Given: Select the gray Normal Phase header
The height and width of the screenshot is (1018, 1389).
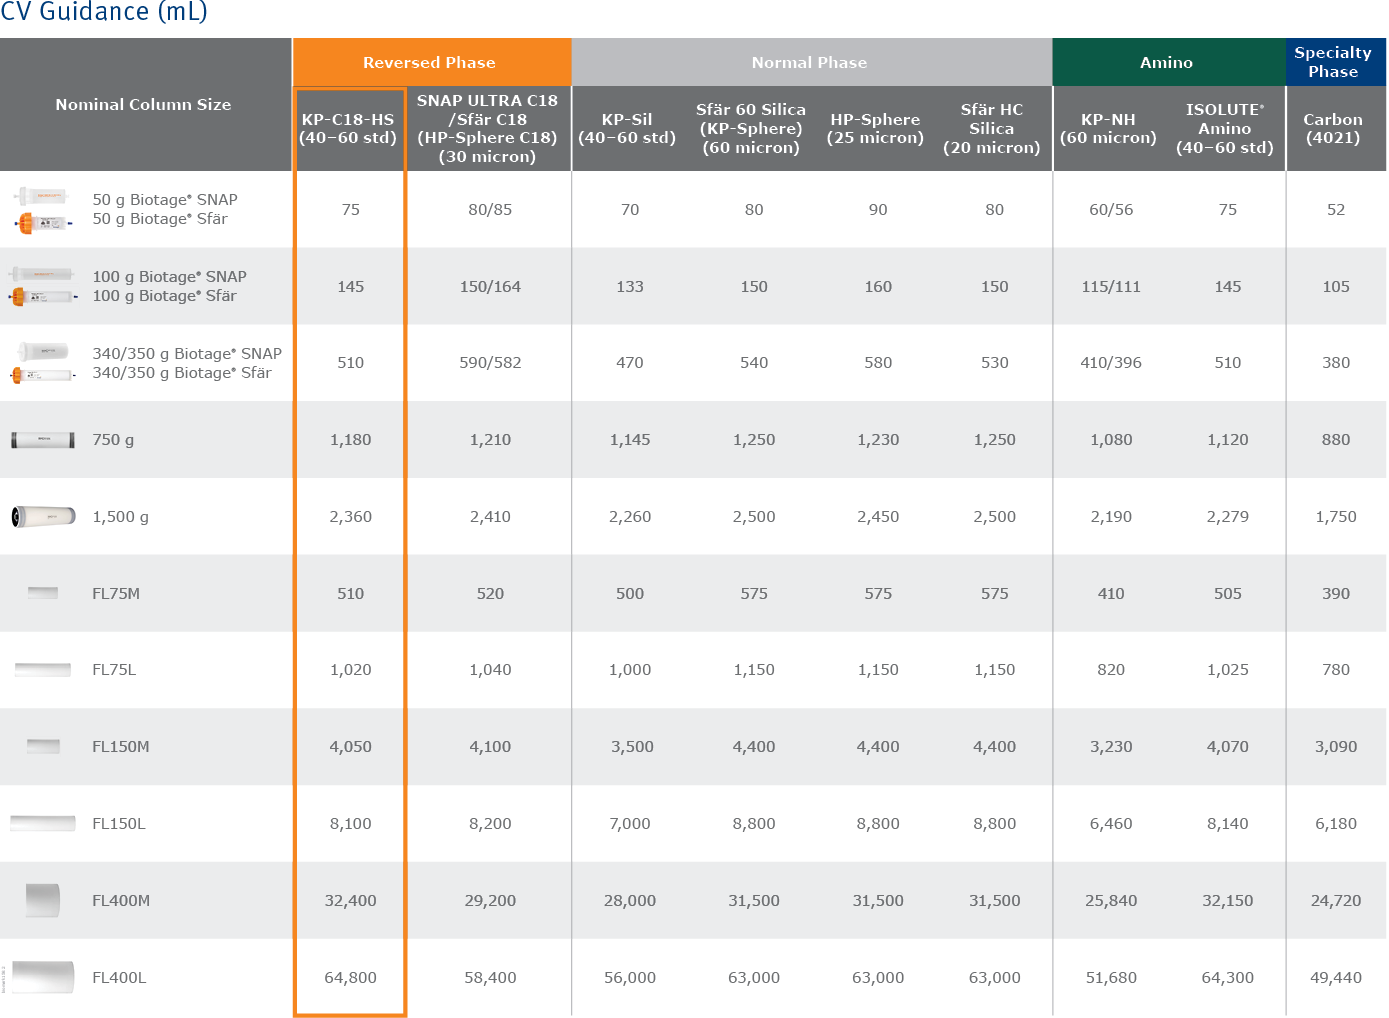Looking at the screenshot, I should click(810, 62).
